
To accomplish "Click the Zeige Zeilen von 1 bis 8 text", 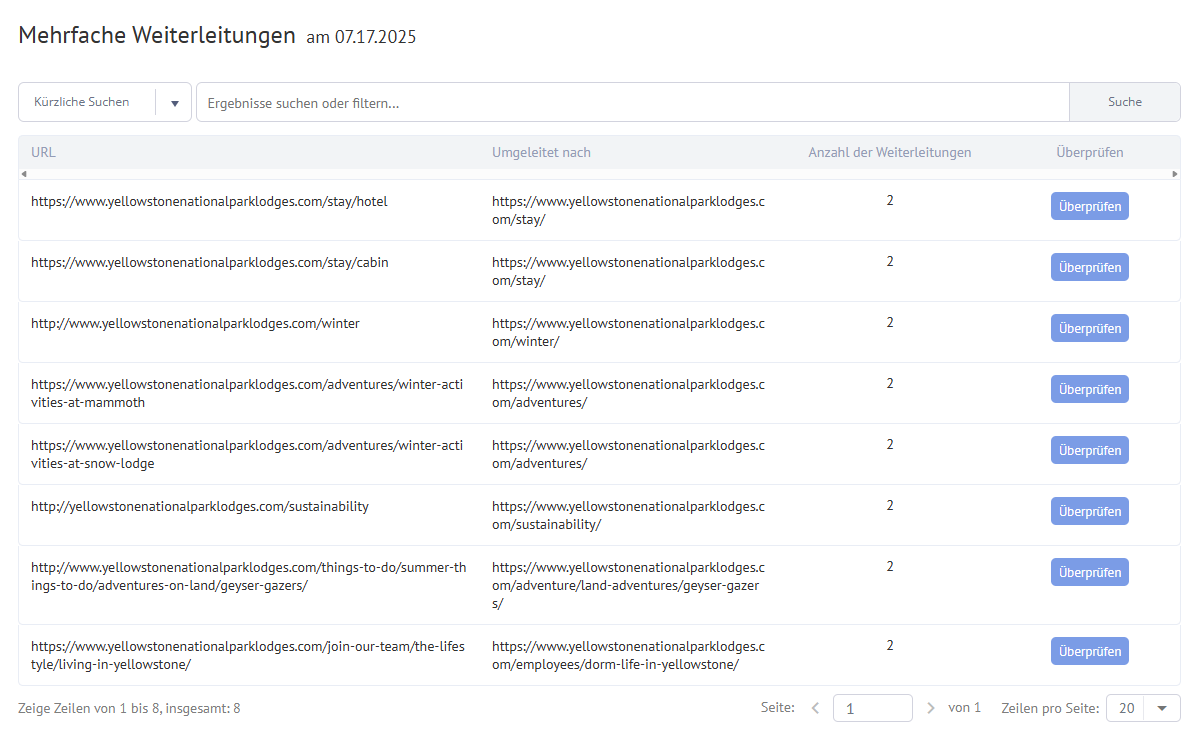I will coord(129,708).
